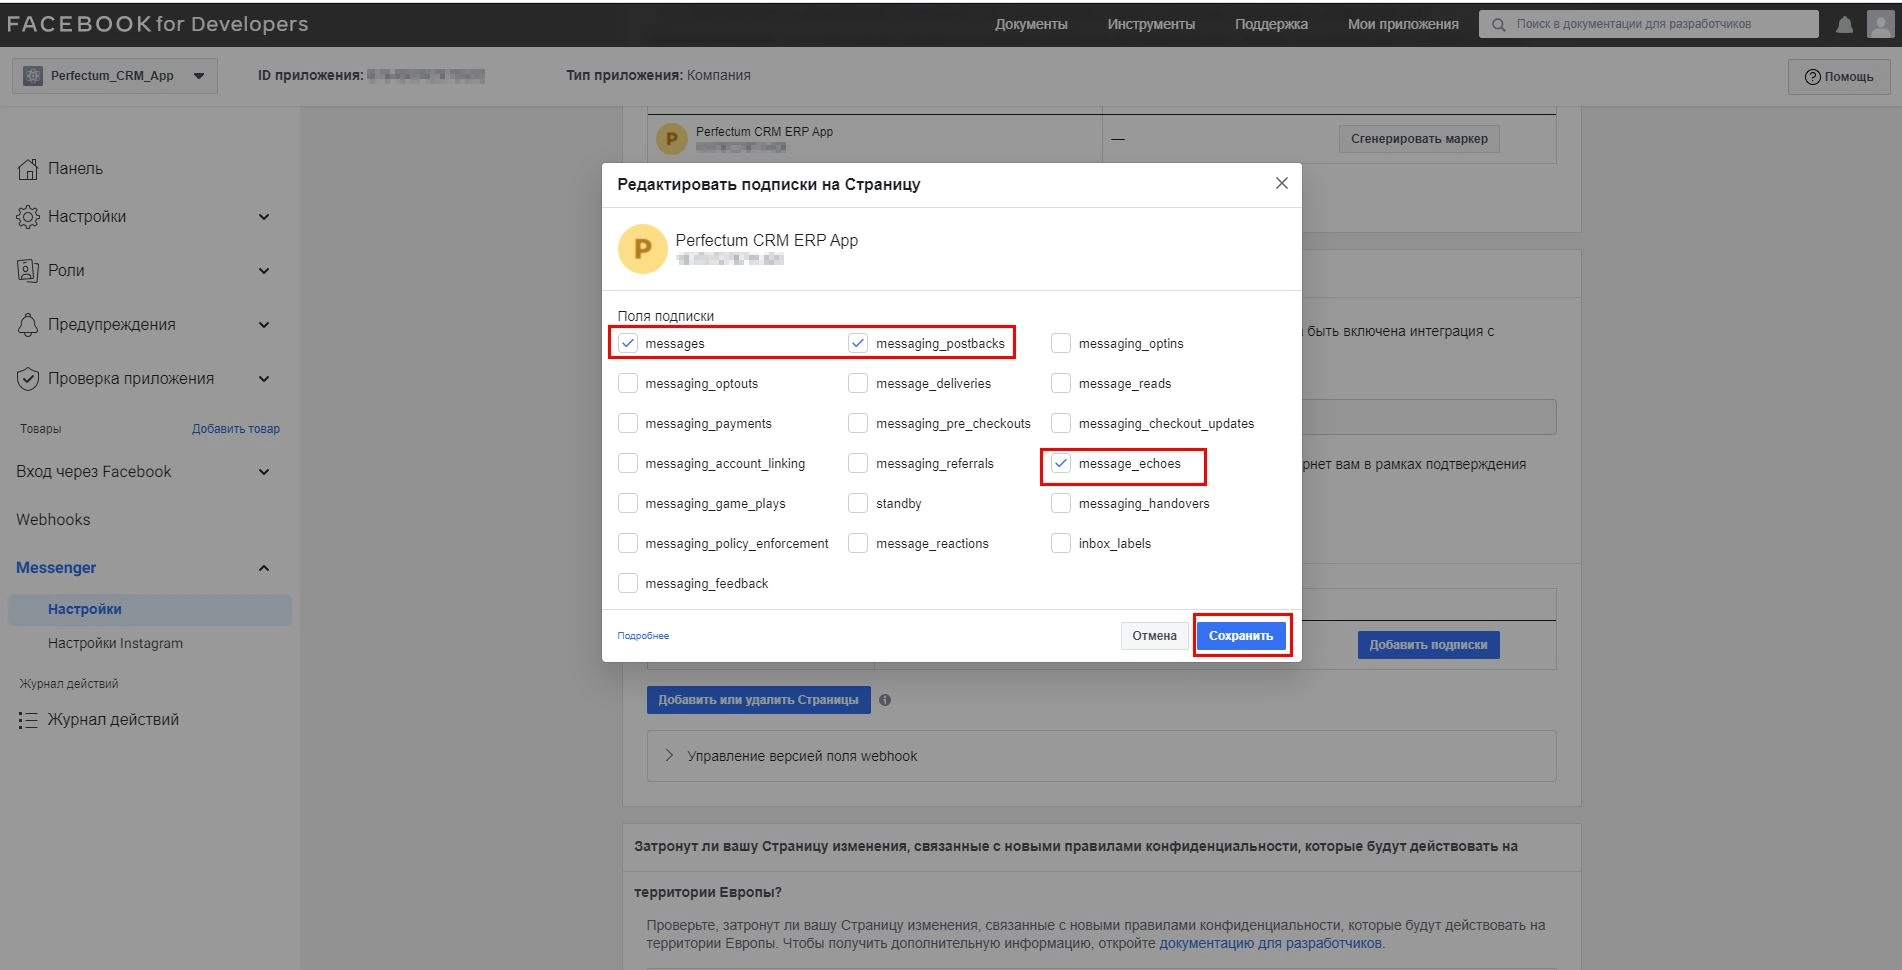Click the Проверка приложения shield icon
The height and width of the screenshot is (970, 1902).
pos(28,379)
